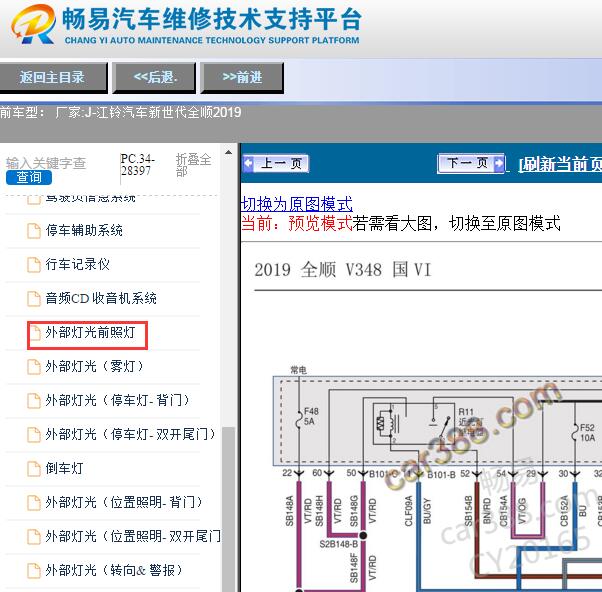Go forward with >>前进 button
The height and width of the screenshot is (592, 602).
[242, 78]
